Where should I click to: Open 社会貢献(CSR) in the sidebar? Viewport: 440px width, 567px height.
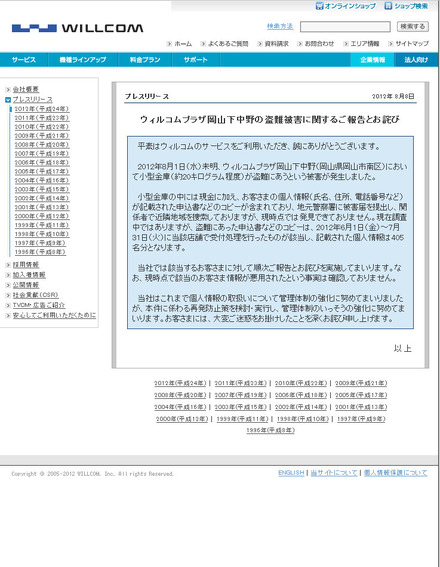[35, 295]
